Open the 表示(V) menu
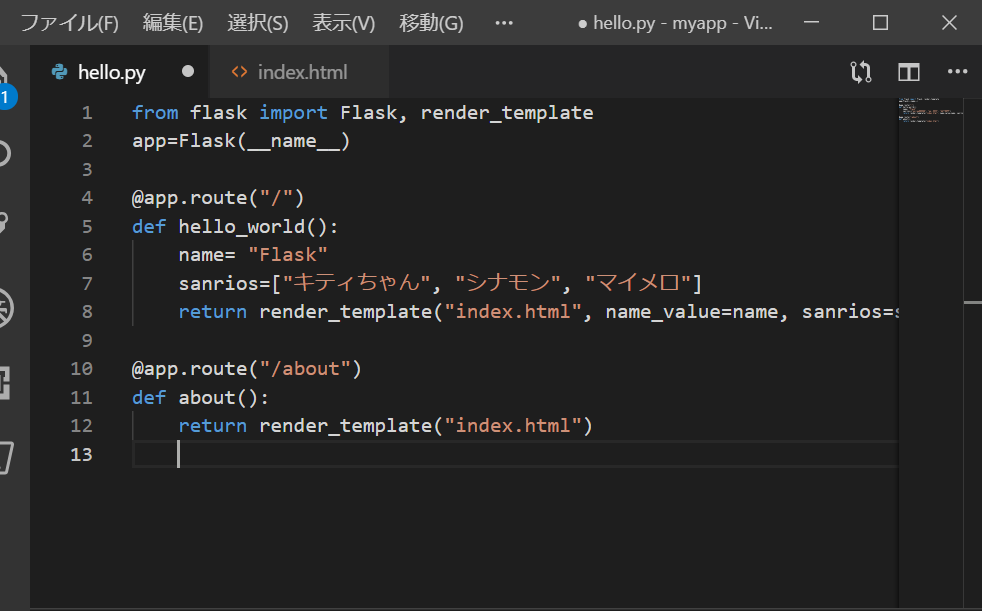982x611 pixels. pos(343,23)
